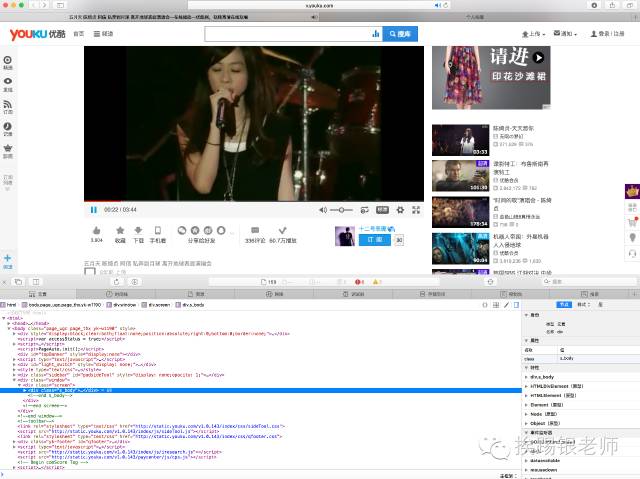
Task: Click the headset support icon on right edge
Action: pos(632,253)
